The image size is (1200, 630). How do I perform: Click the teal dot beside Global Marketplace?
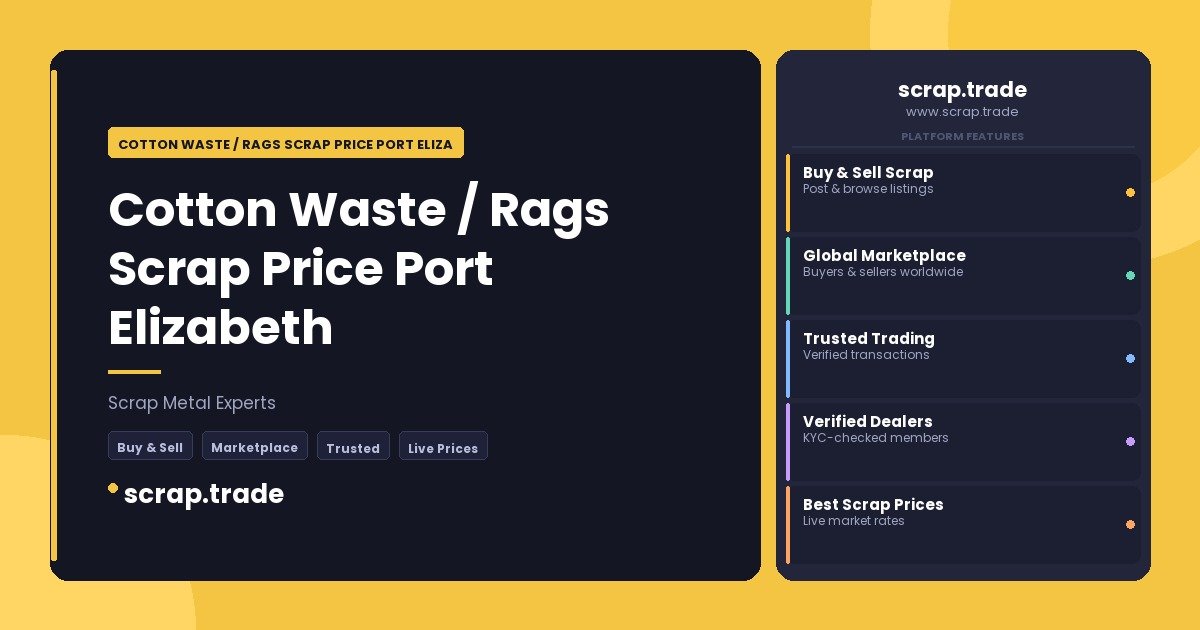[1130, 275]
